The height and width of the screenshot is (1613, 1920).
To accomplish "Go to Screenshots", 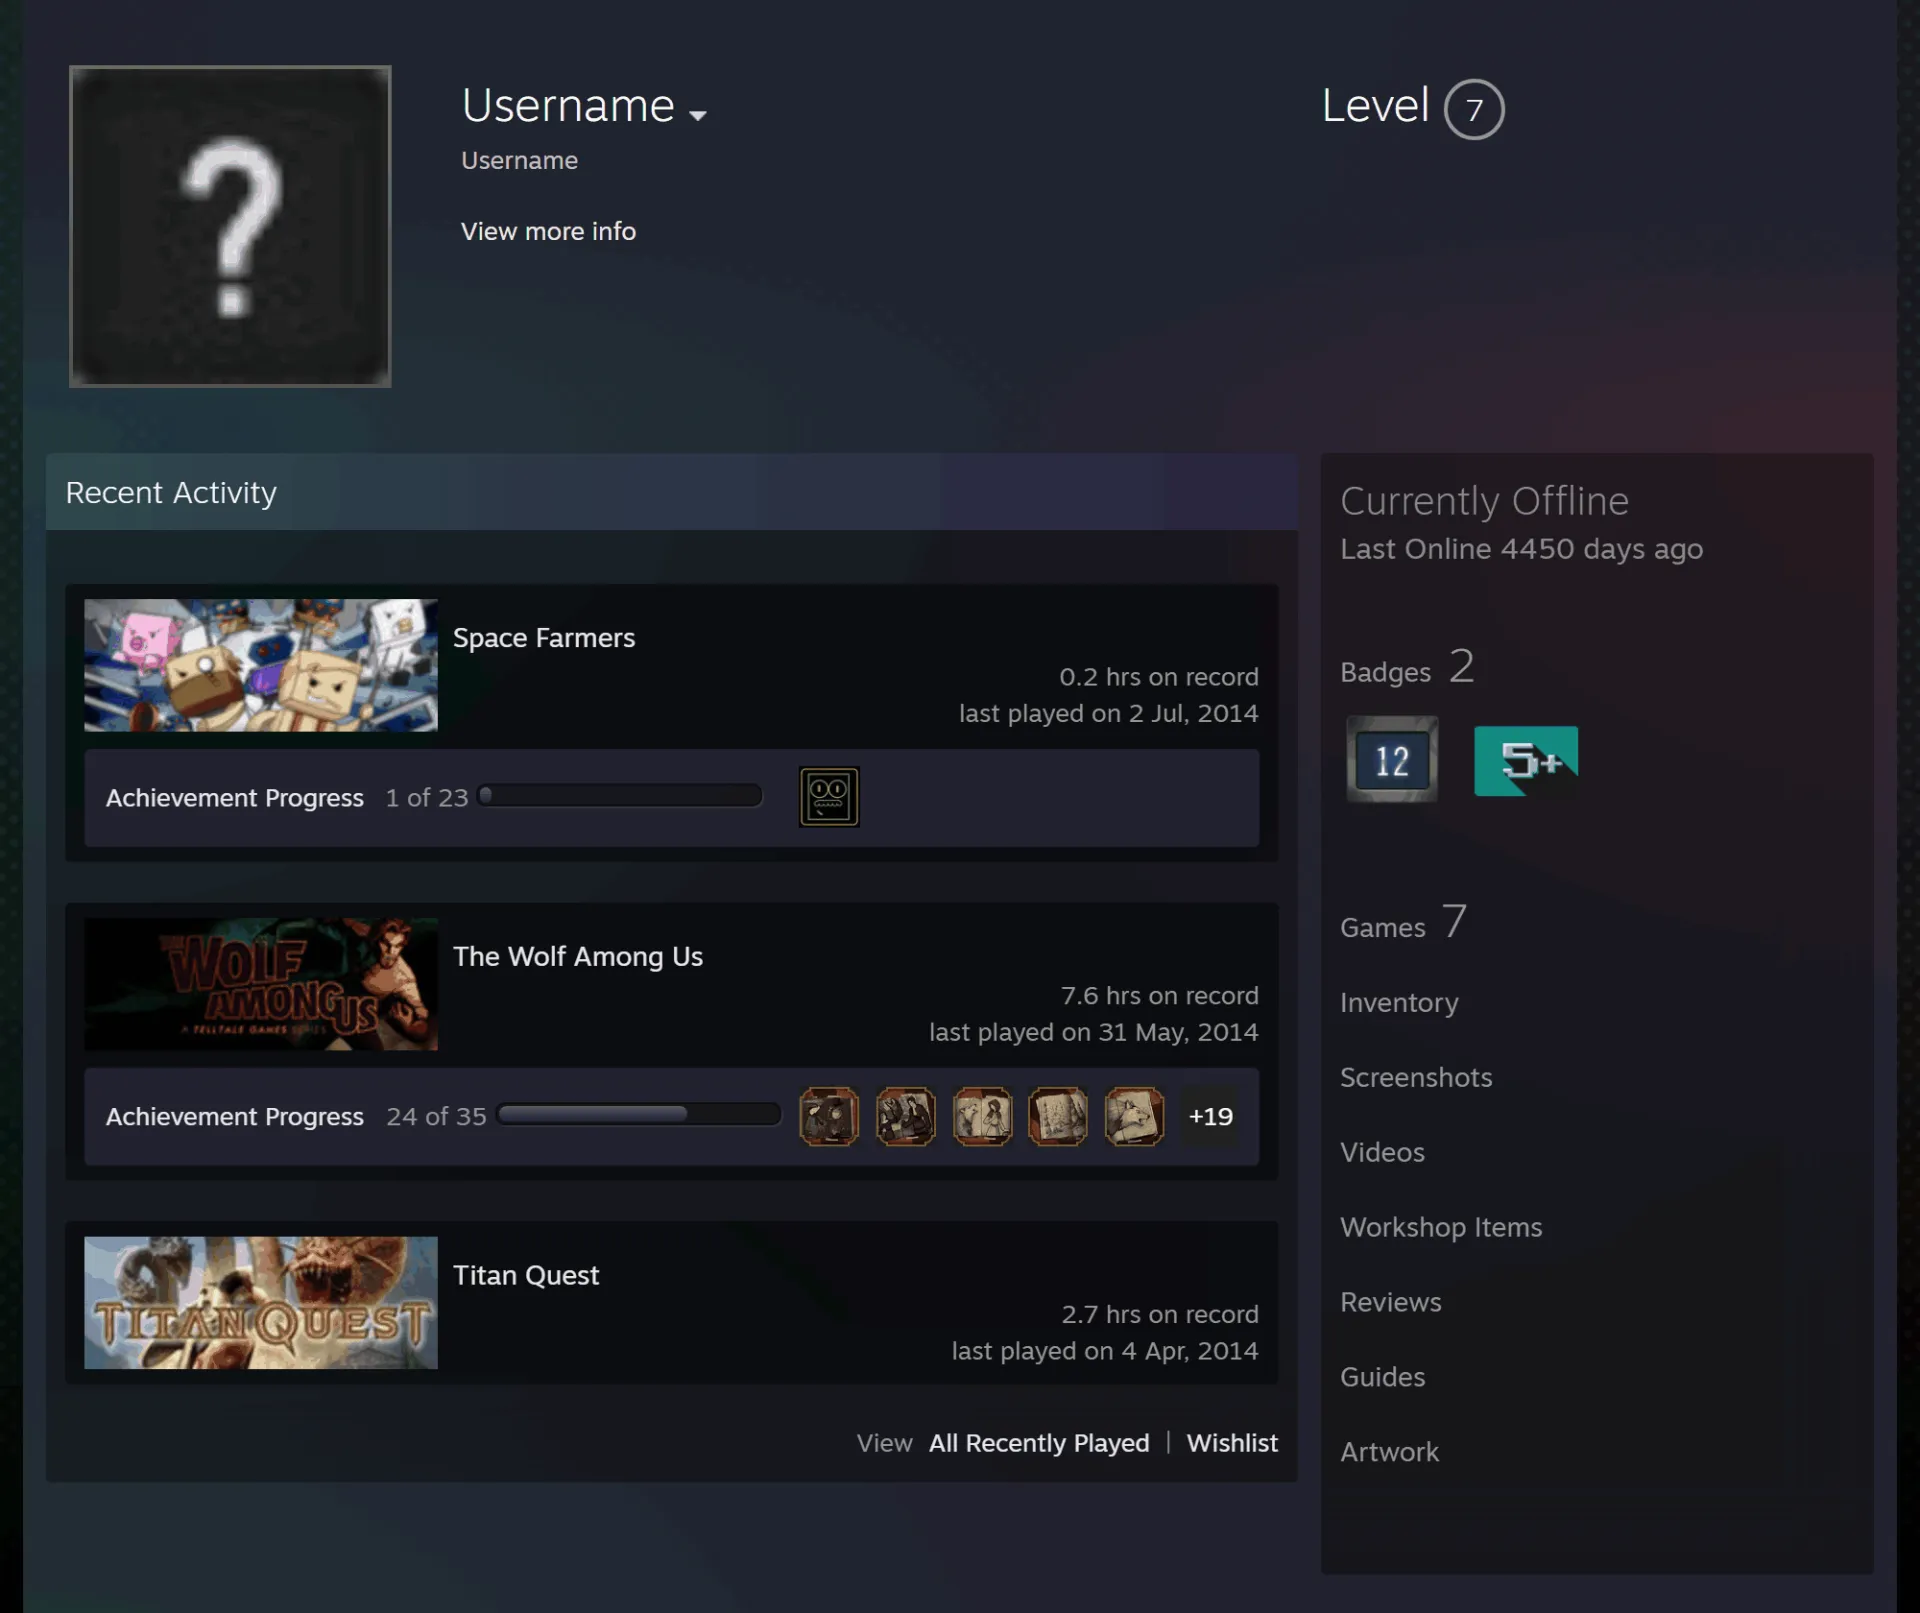I will 1416,1077.
